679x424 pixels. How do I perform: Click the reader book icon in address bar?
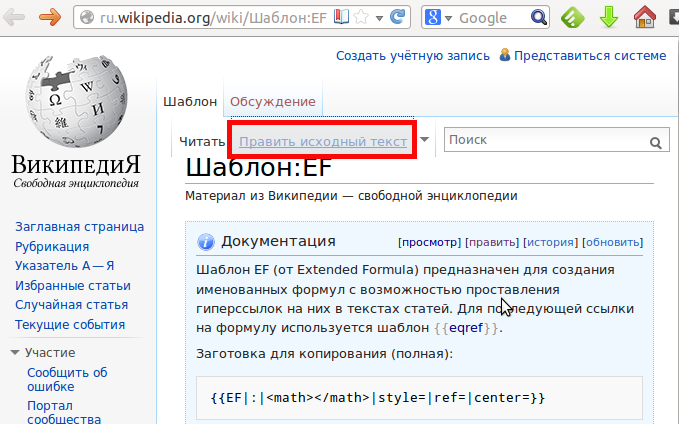(341, 17)
